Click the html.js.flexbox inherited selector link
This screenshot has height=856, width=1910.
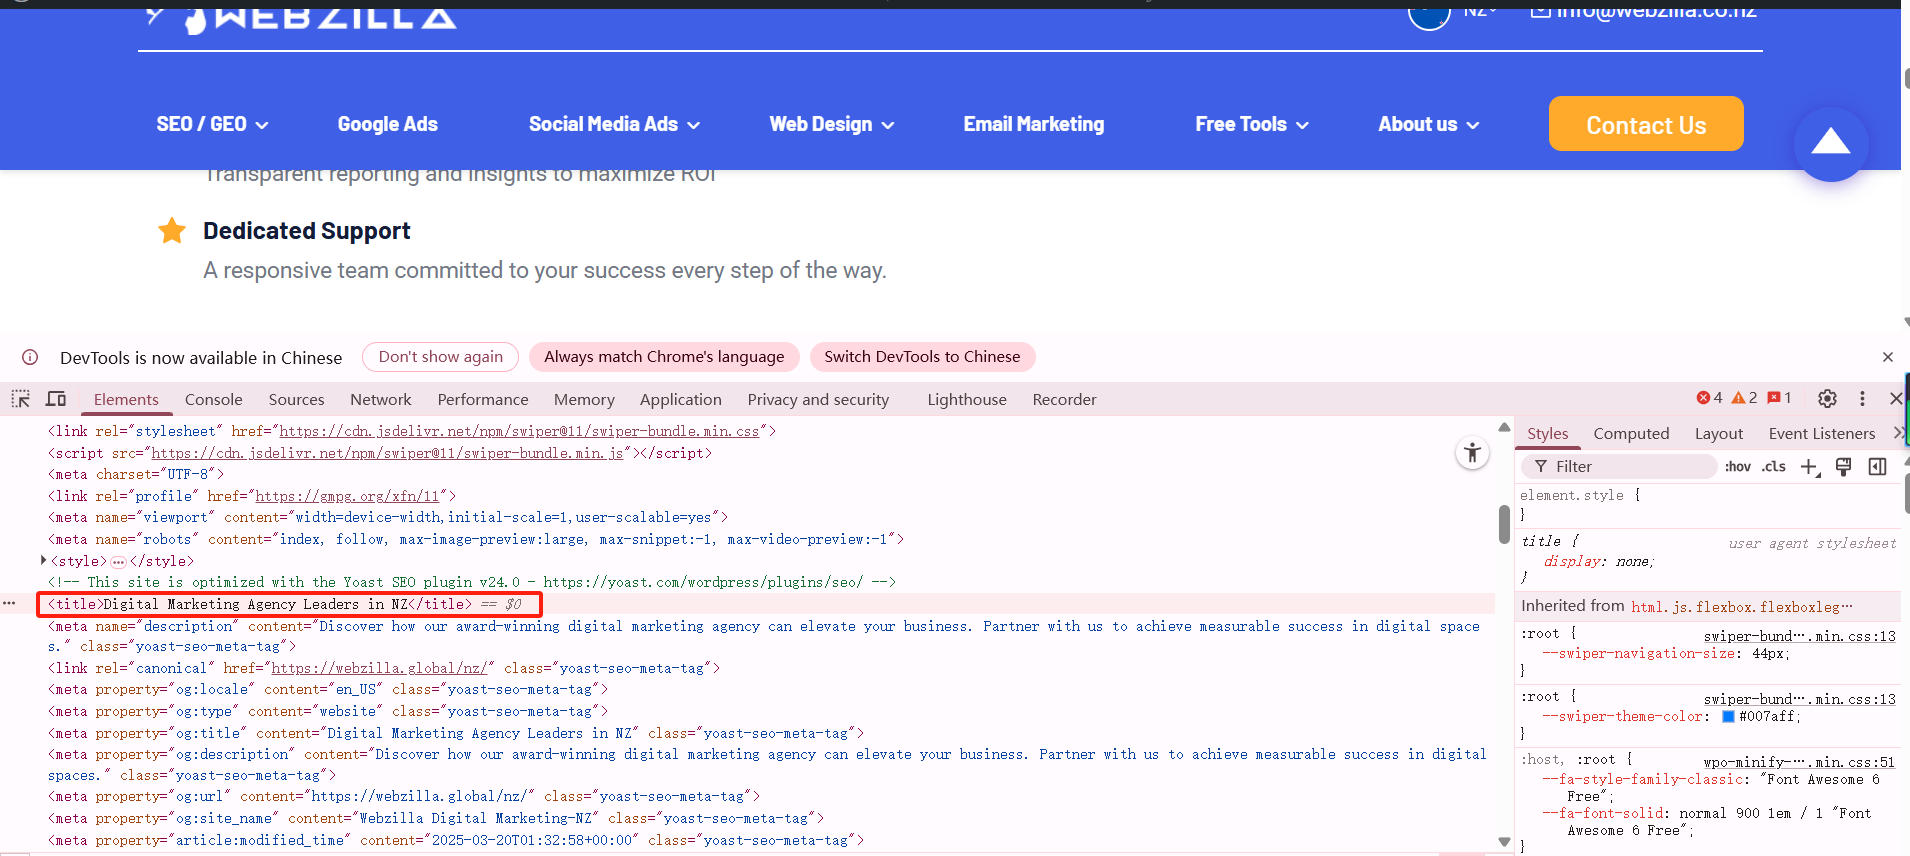click(x=1742, y=607)
